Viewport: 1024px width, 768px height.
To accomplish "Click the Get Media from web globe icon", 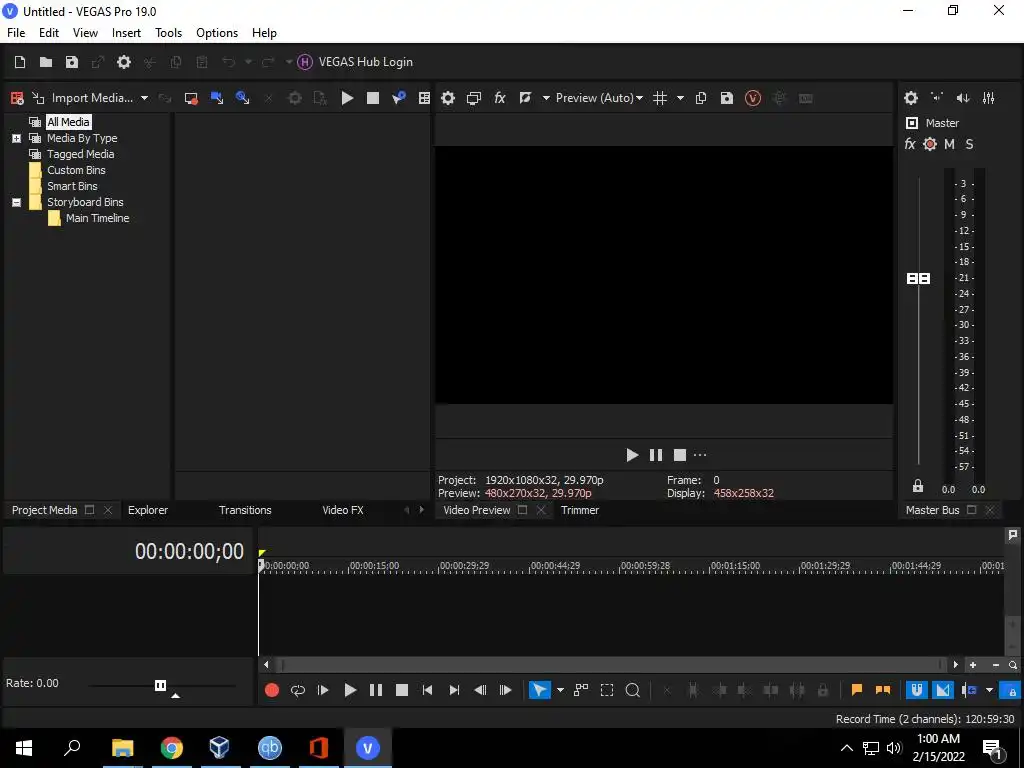I will pos(242,98).
